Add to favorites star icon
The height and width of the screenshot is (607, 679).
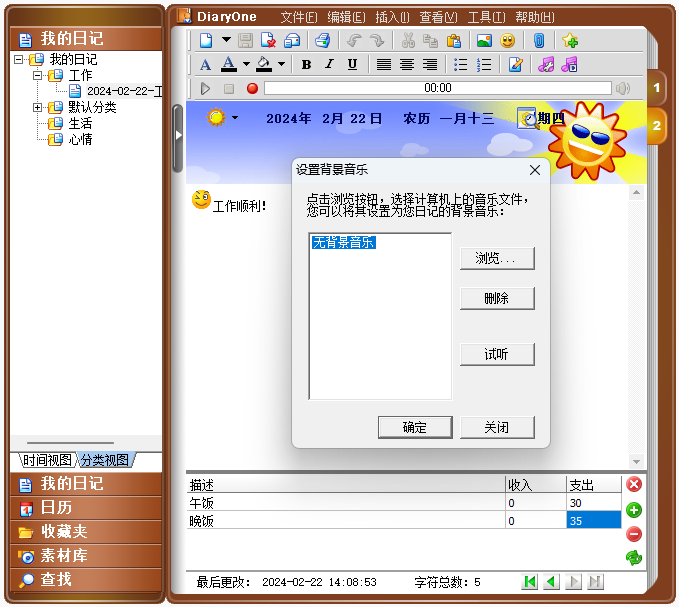[570, 40]
